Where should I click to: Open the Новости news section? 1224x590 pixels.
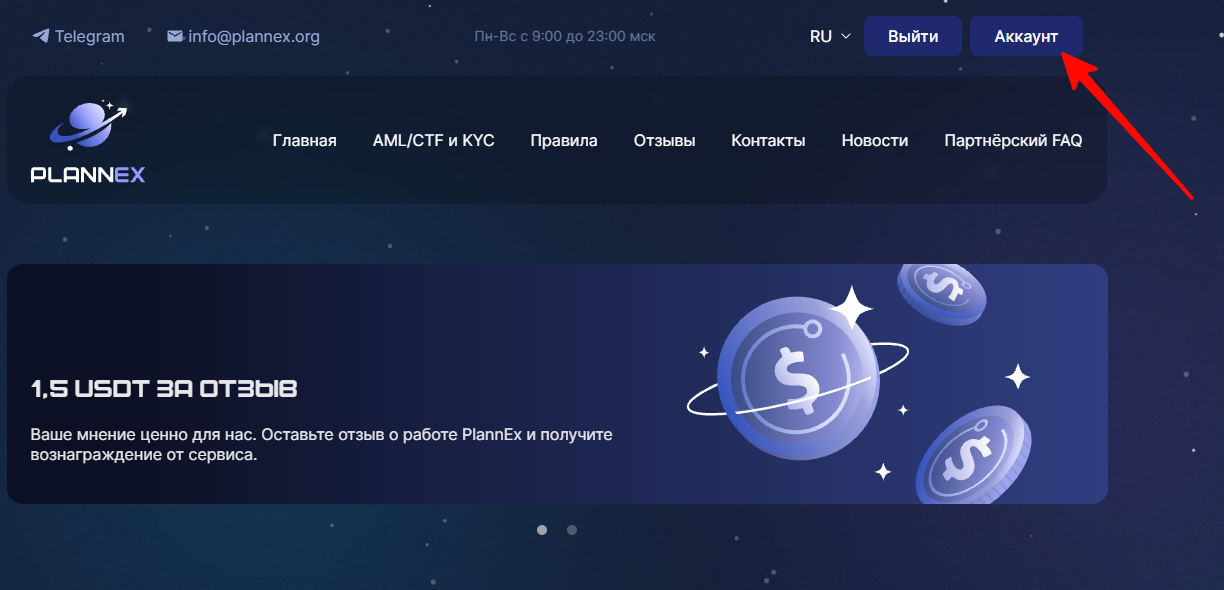click(x=874, y=140)
